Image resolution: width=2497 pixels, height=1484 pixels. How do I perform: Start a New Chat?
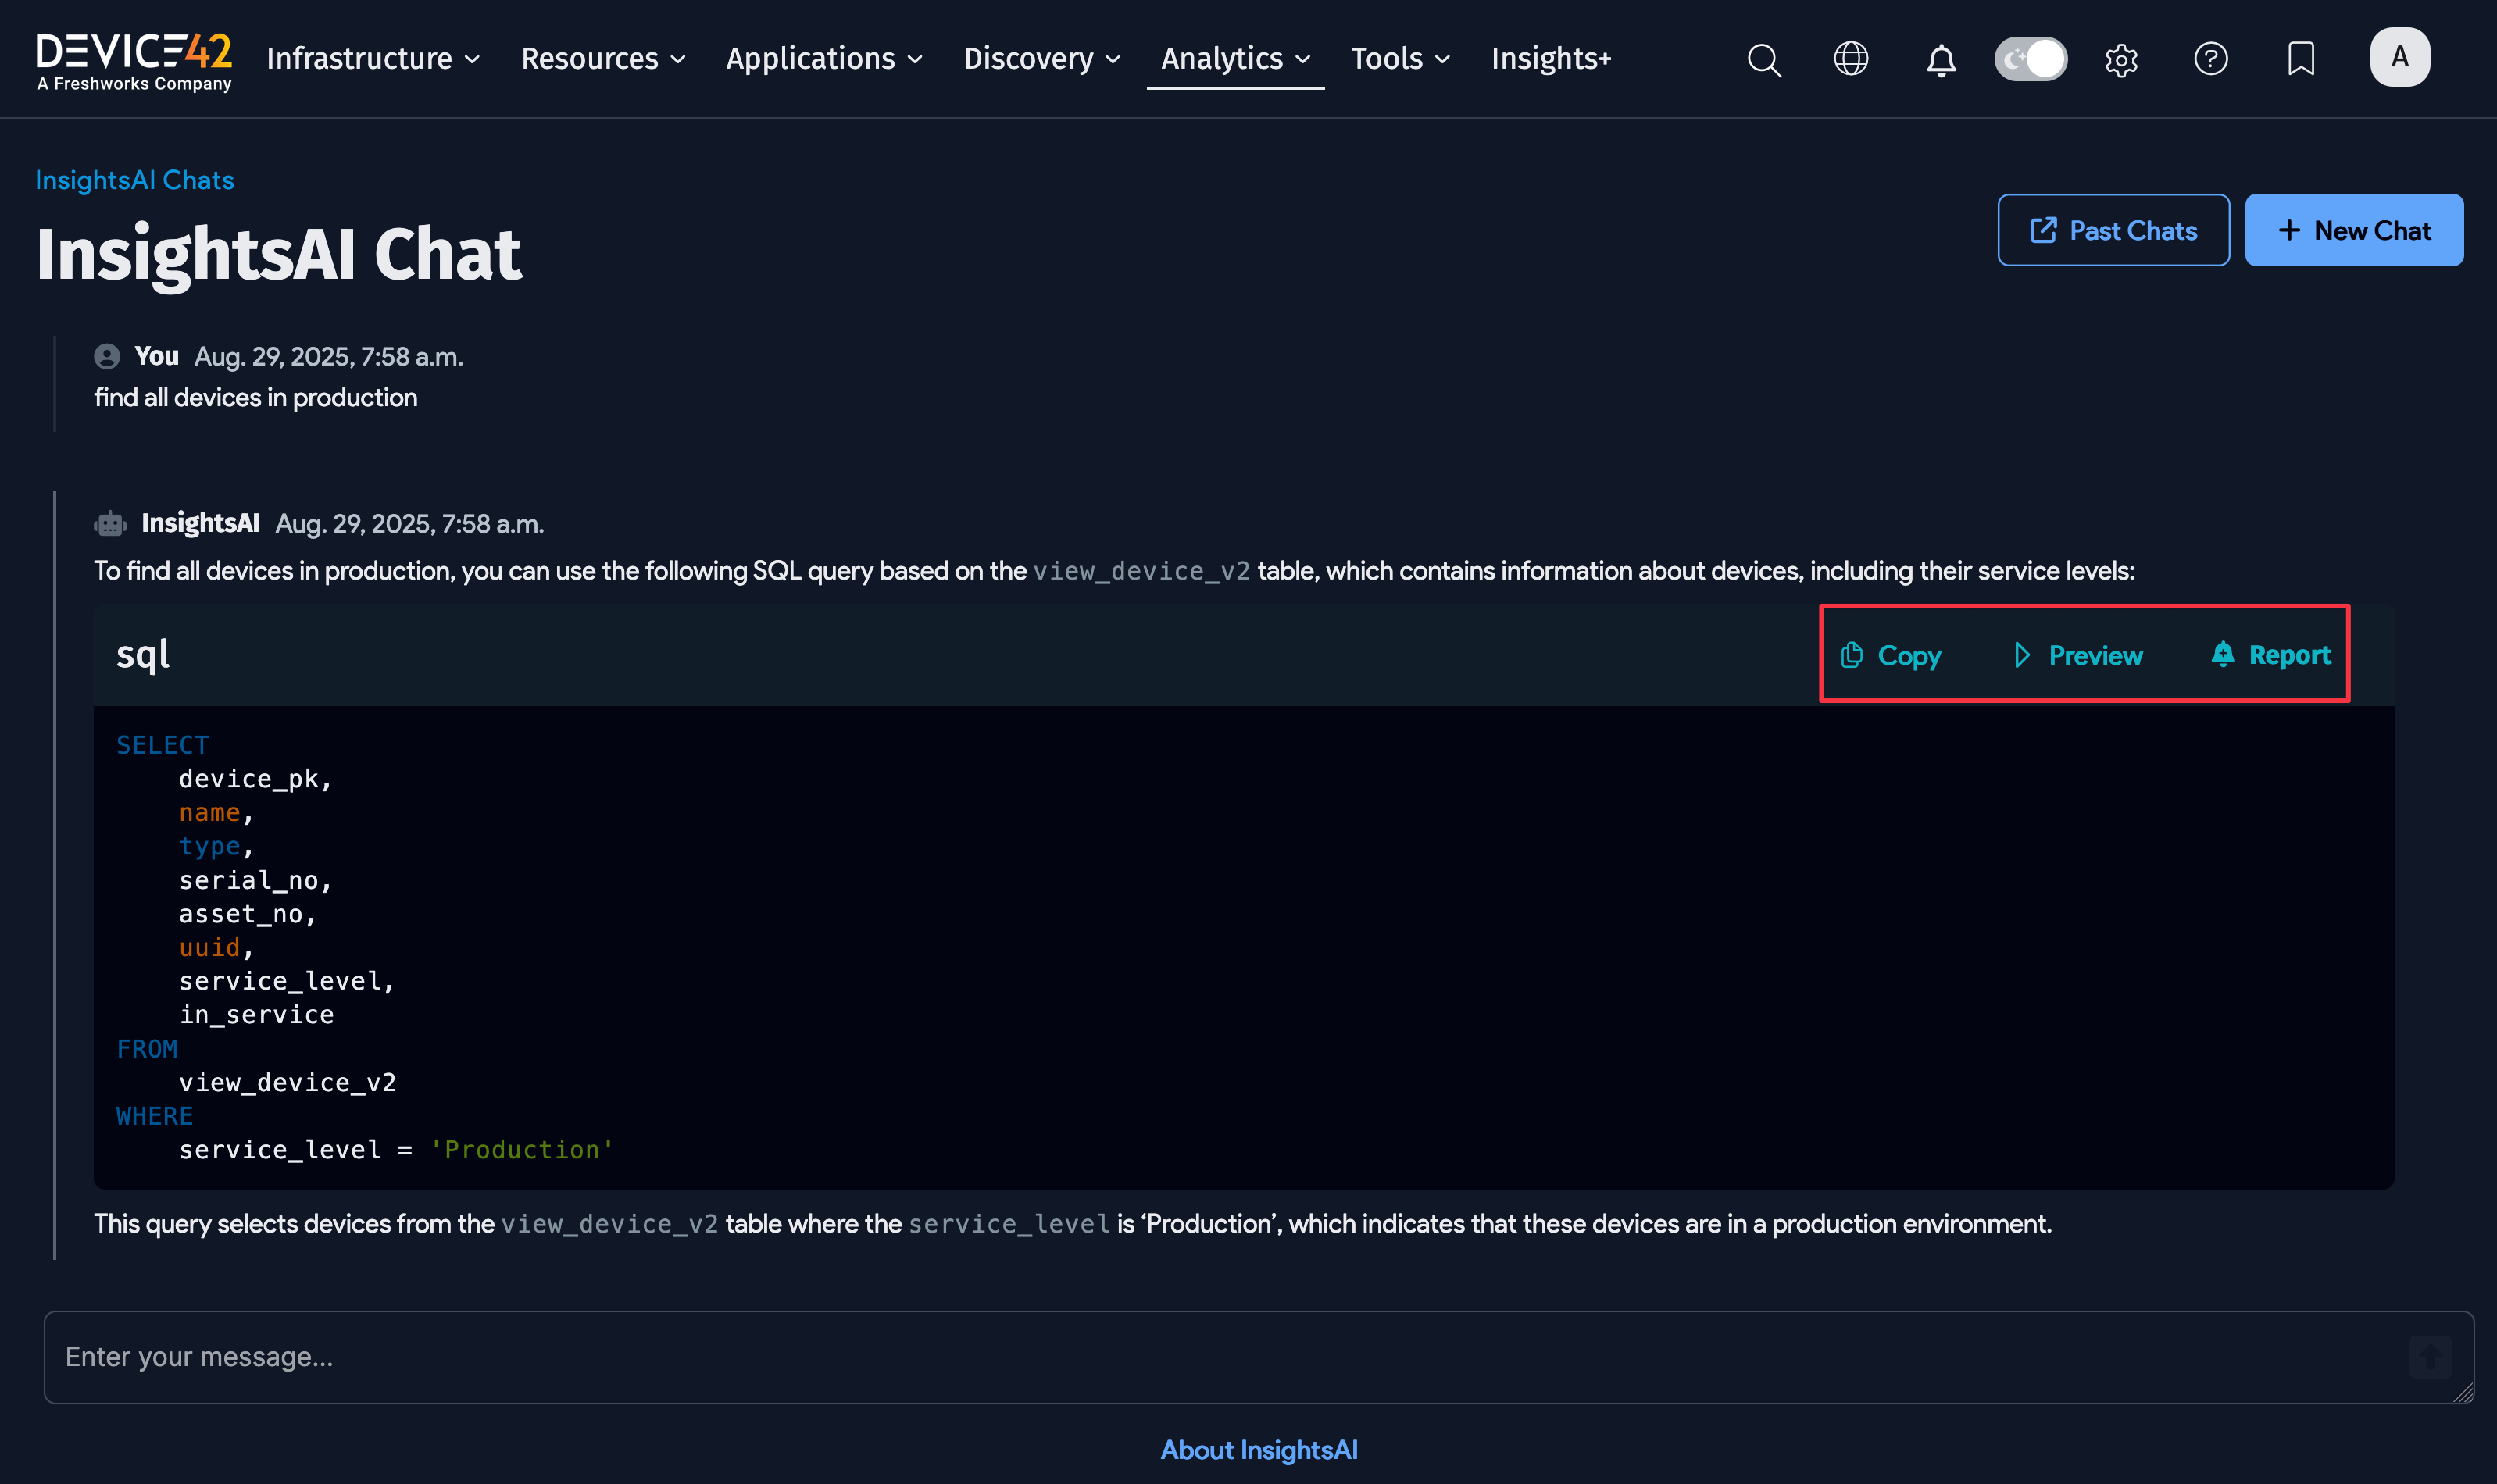2354,230
